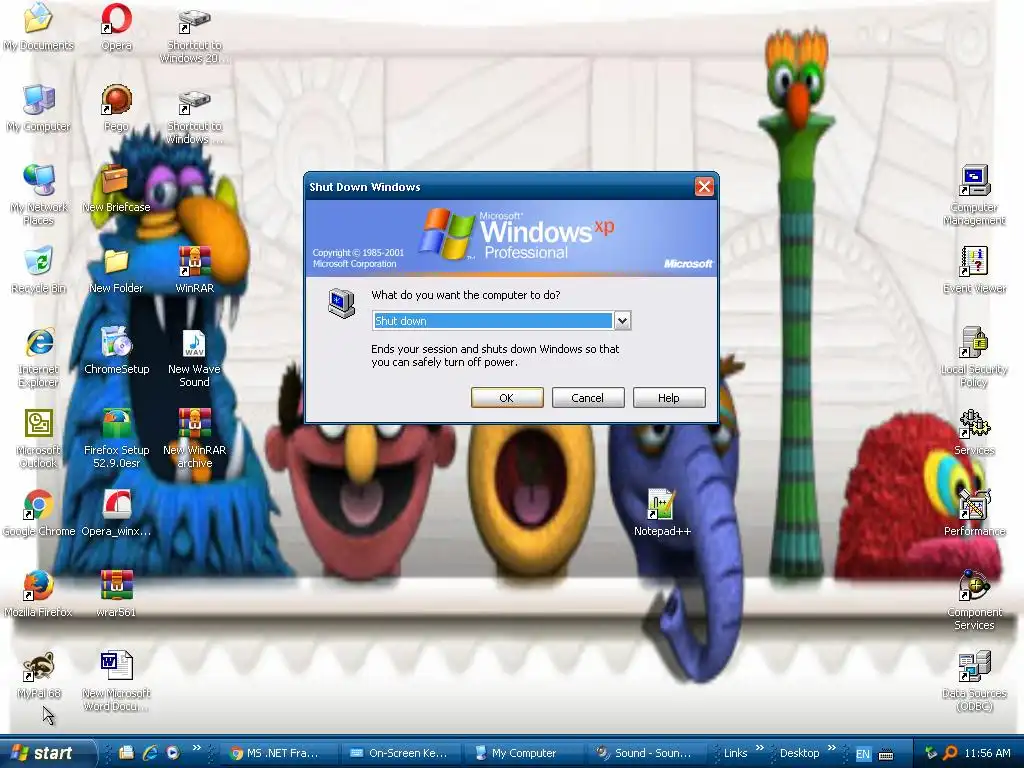Image resolution: width=1024 pixels, height=768 pixels.
Task: Expand the shutdown action dropdown arrow
Action: [x=622, y=321]
